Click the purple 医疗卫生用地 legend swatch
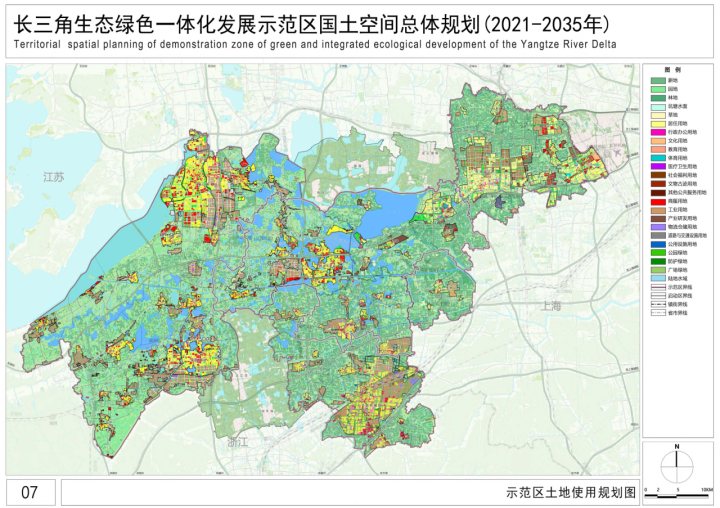The image size is (720, 508). [x=658, y=167]
